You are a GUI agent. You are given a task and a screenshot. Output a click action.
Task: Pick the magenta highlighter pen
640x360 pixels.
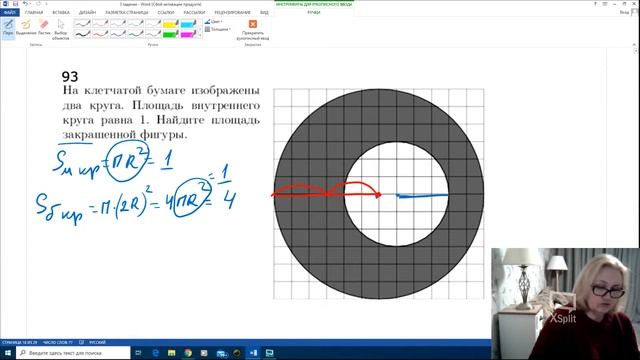coord(188,34)
